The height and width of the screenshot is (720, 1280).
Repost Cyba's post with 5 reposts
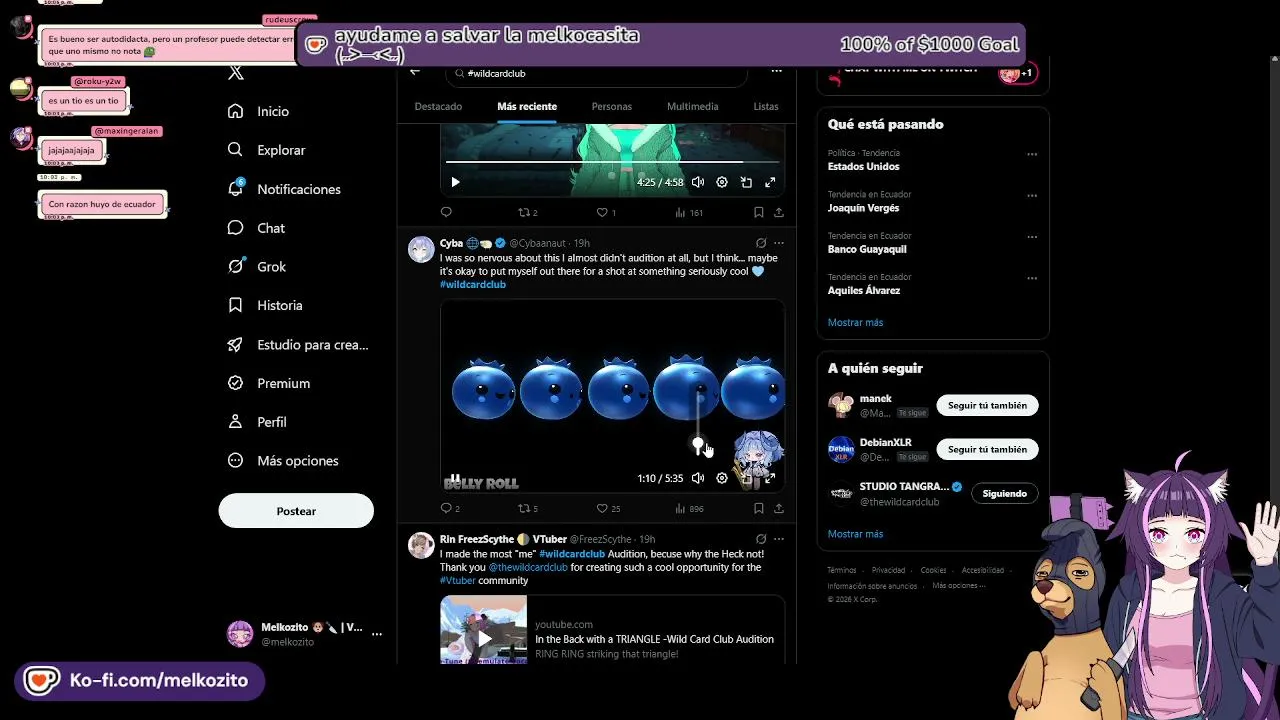click(x=527, y=508)
